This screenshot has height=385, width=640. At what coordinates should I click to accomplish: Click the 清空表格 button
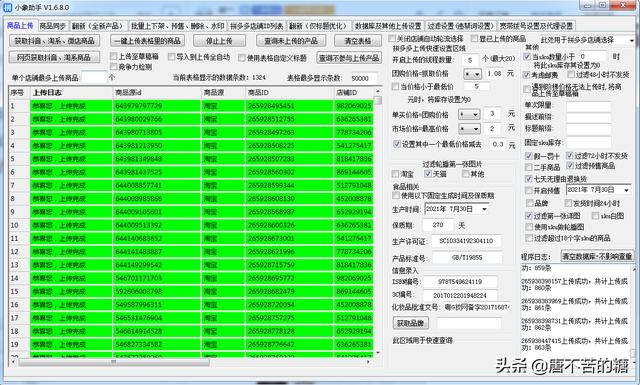click(358, 41)
